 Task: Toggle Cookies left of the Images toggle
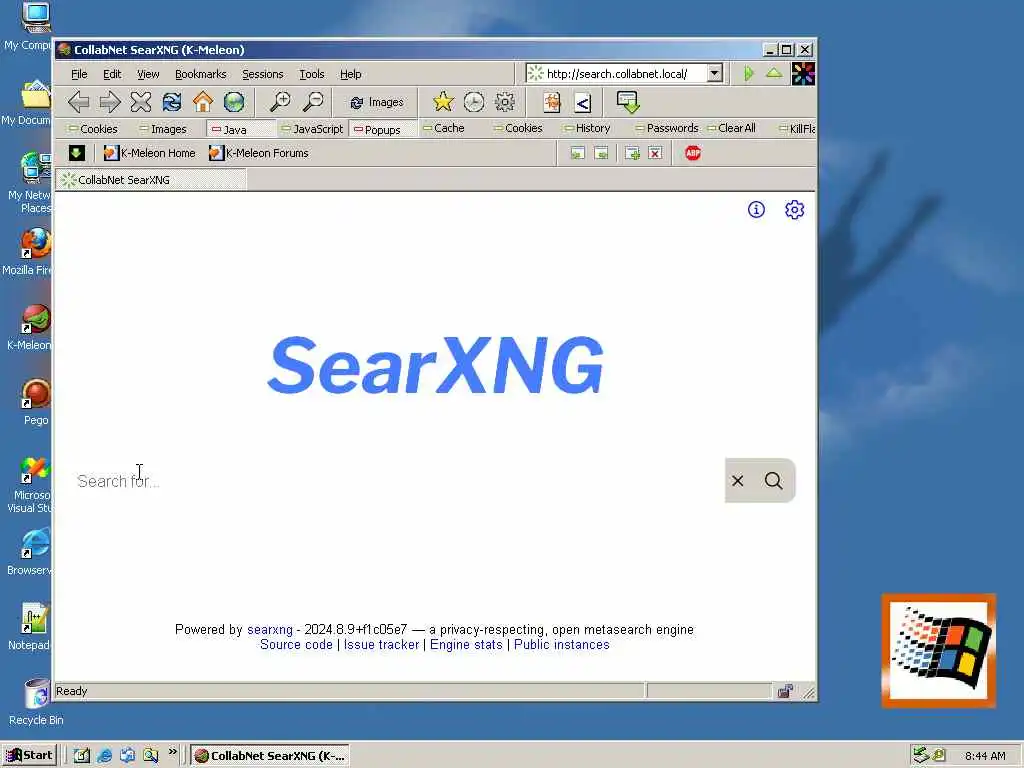(93, 129)
